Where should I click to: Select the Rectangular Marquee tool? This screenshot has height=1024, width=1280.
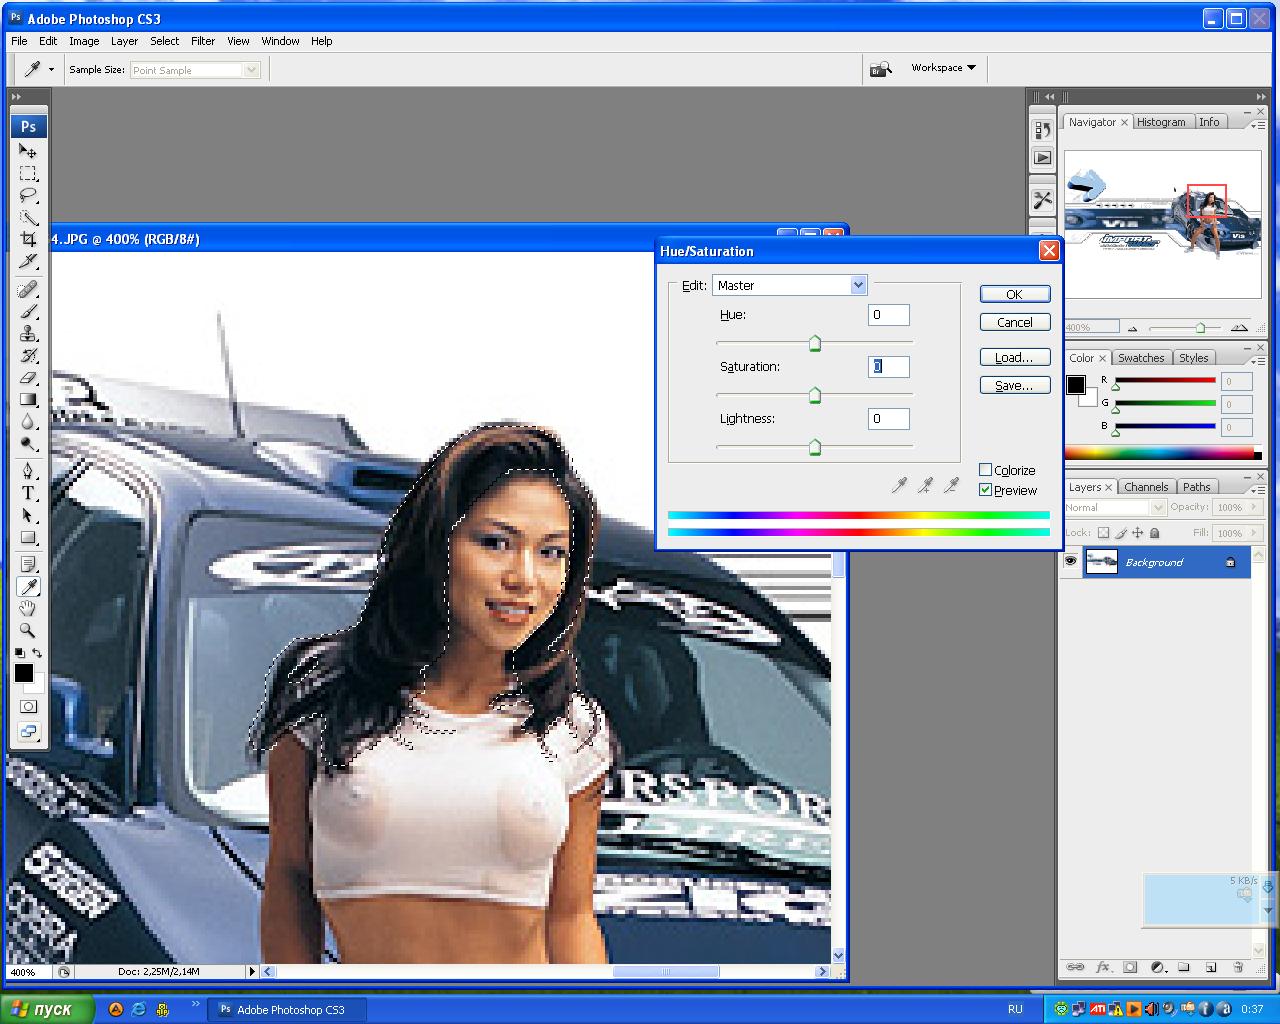coord(28,173)
